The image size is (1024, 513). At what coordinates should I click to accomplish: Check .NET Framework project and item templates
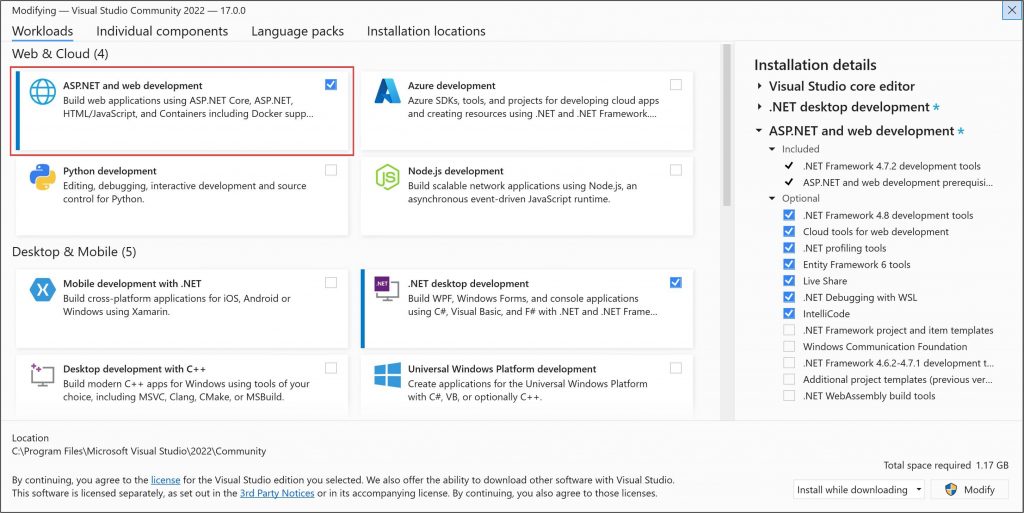click(x=789, y=330)
